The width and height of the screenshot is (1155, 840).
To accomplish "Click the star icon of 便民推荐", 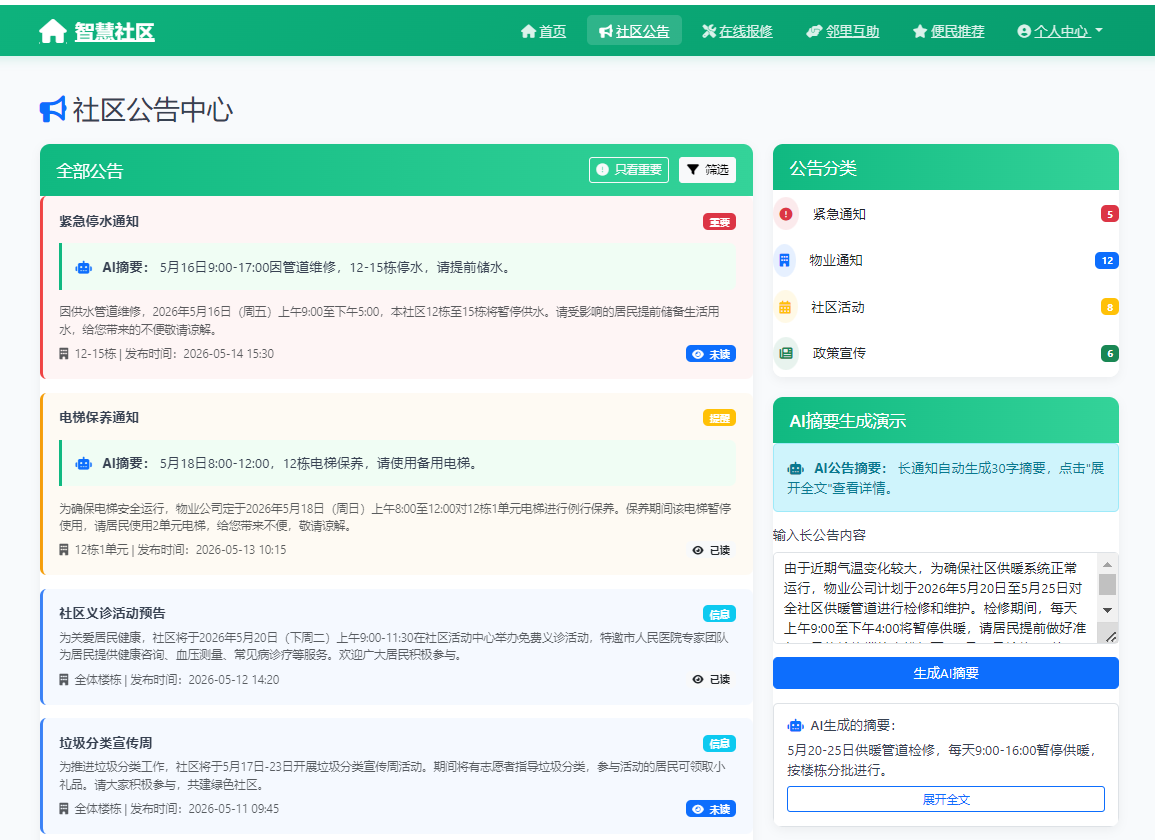I will (919, 31).
